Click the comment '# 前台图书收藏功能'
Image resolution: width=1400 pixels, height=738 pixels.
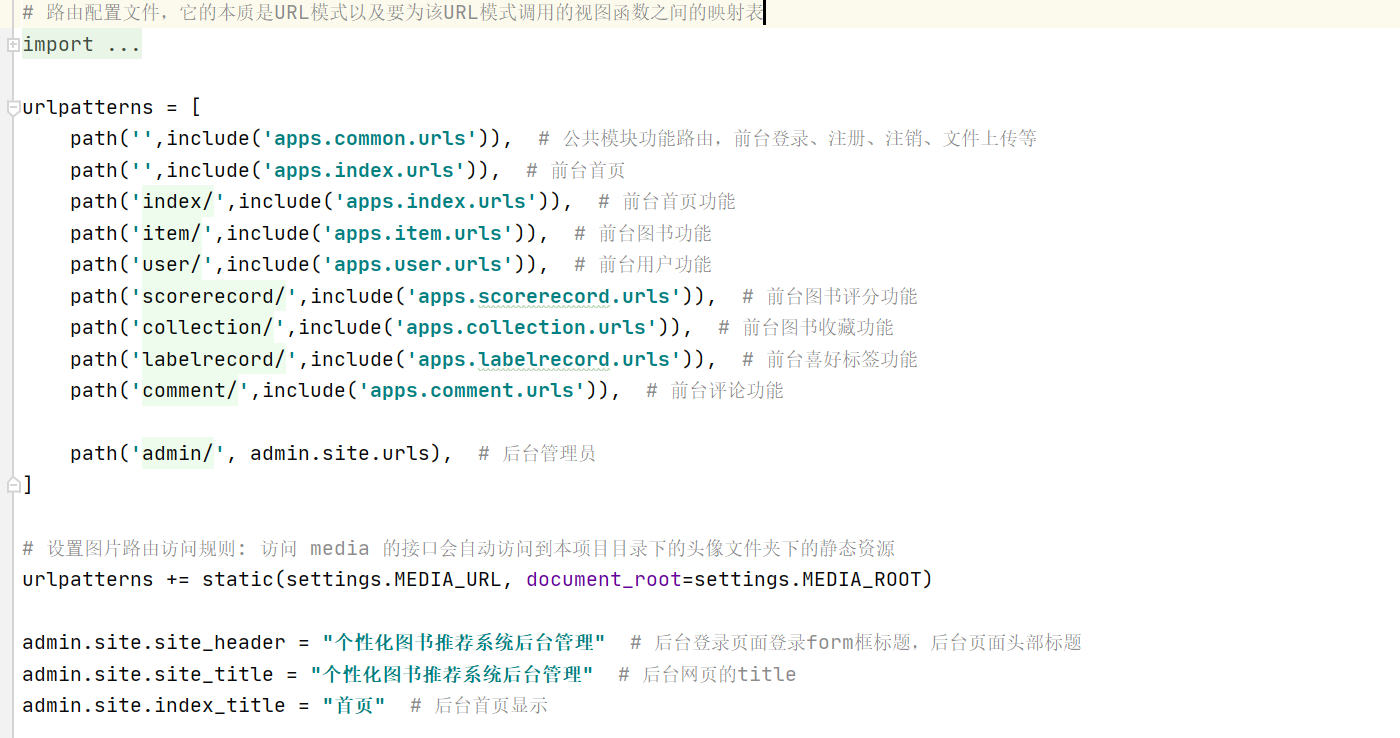[806, 328]
